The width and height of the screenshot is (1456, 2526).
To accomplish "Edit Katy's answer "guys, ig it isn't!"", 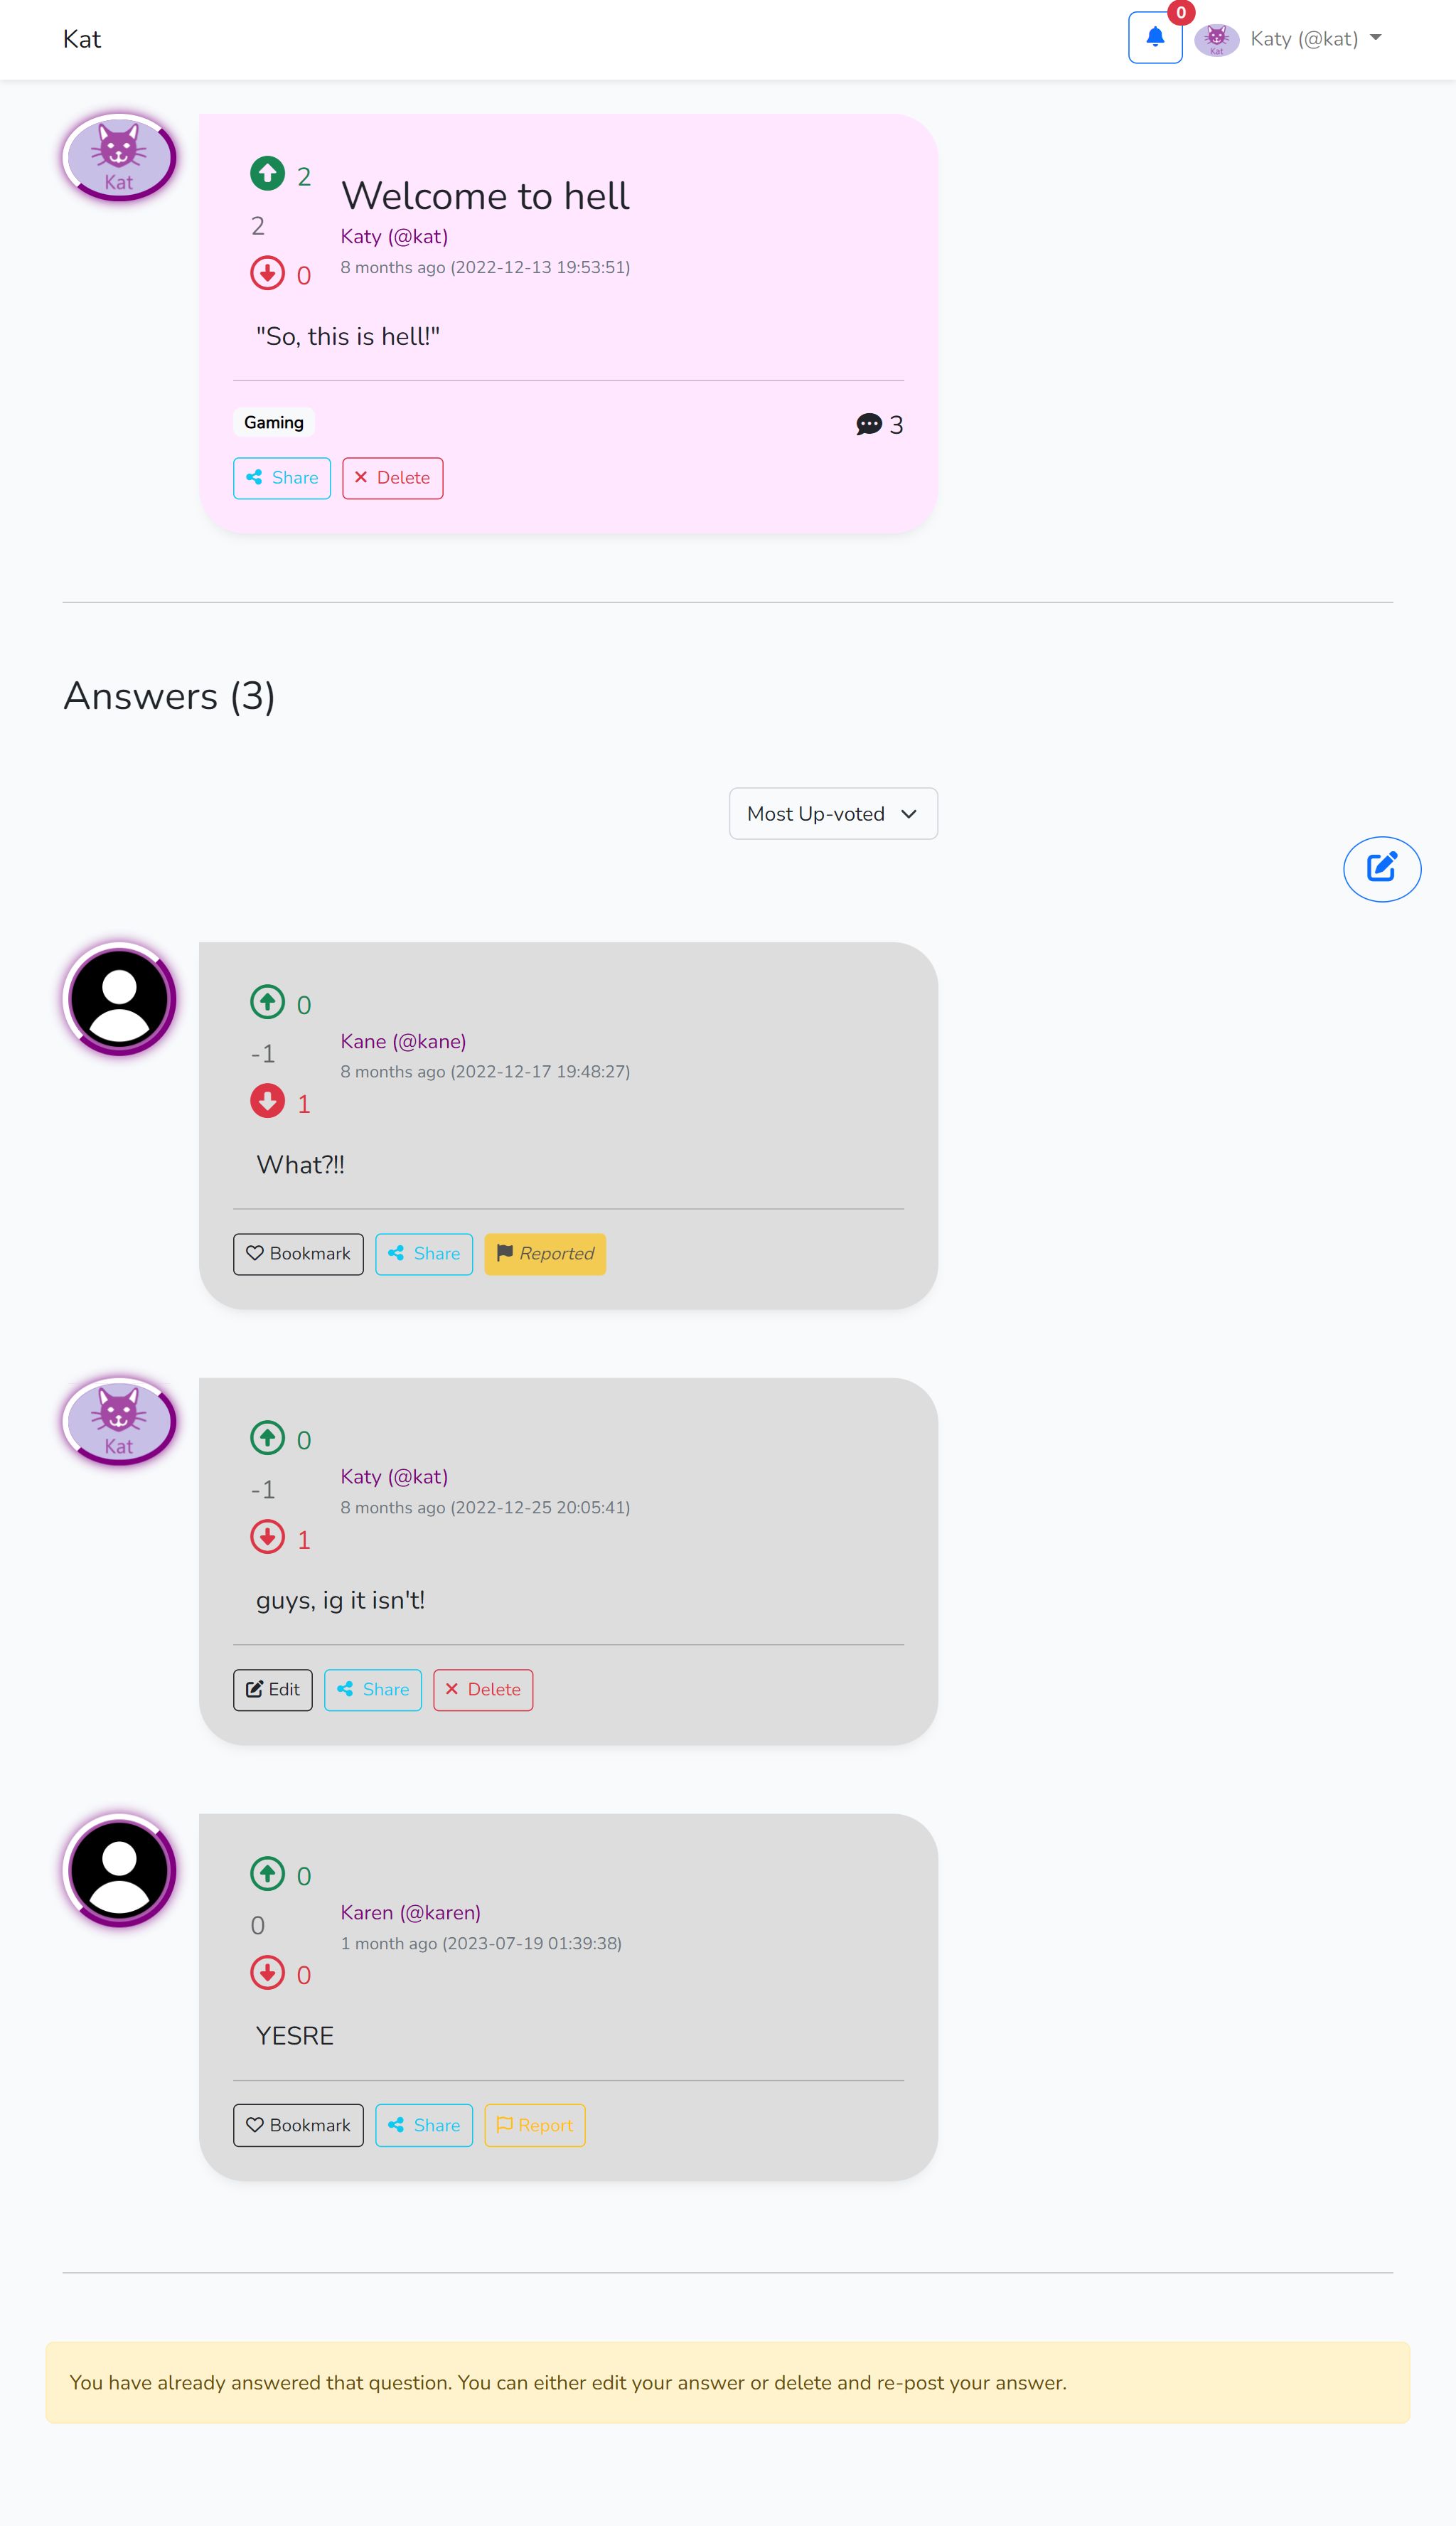I will point(273,1690).
